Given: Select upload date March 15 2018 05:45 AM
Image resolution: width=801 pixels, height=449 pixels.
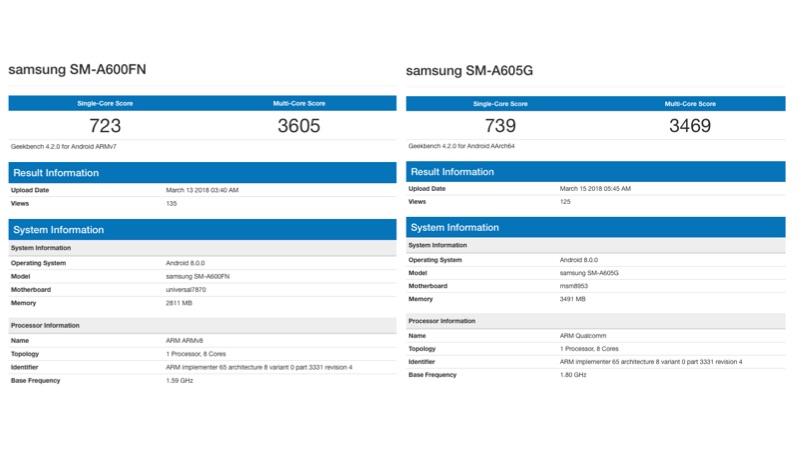Looking at the screenshot, I should pos(596,188).
